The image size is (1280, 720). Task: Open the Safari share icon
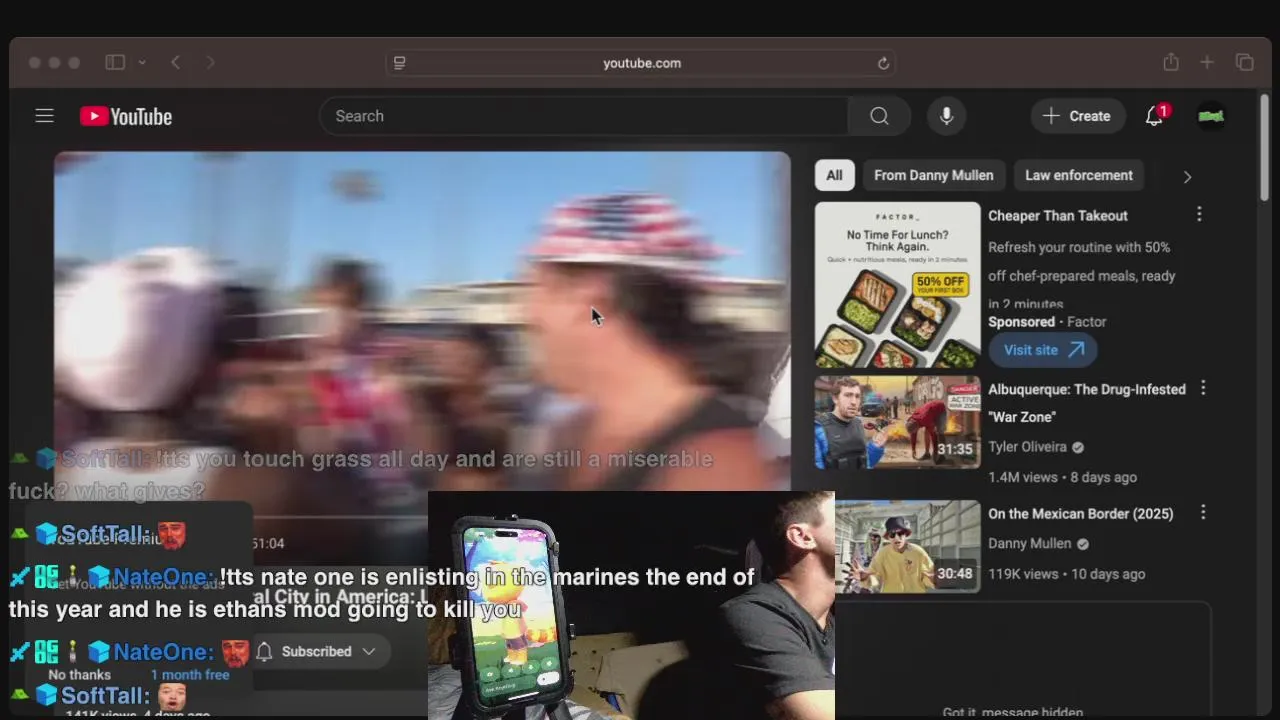pyautogui.click(x=1171, y=62)
